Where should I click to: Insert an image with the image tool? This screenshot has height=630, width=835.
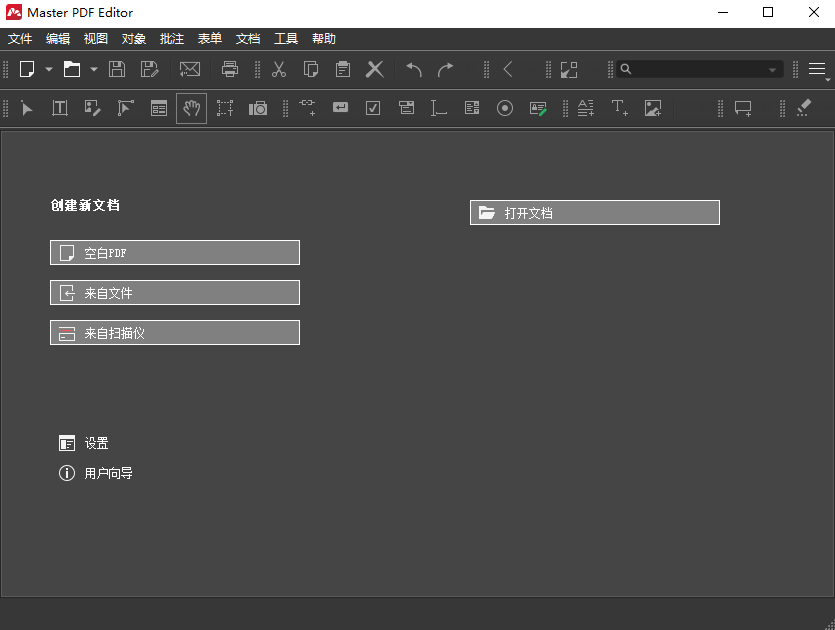pyautogui.click(x=652, y=108)
